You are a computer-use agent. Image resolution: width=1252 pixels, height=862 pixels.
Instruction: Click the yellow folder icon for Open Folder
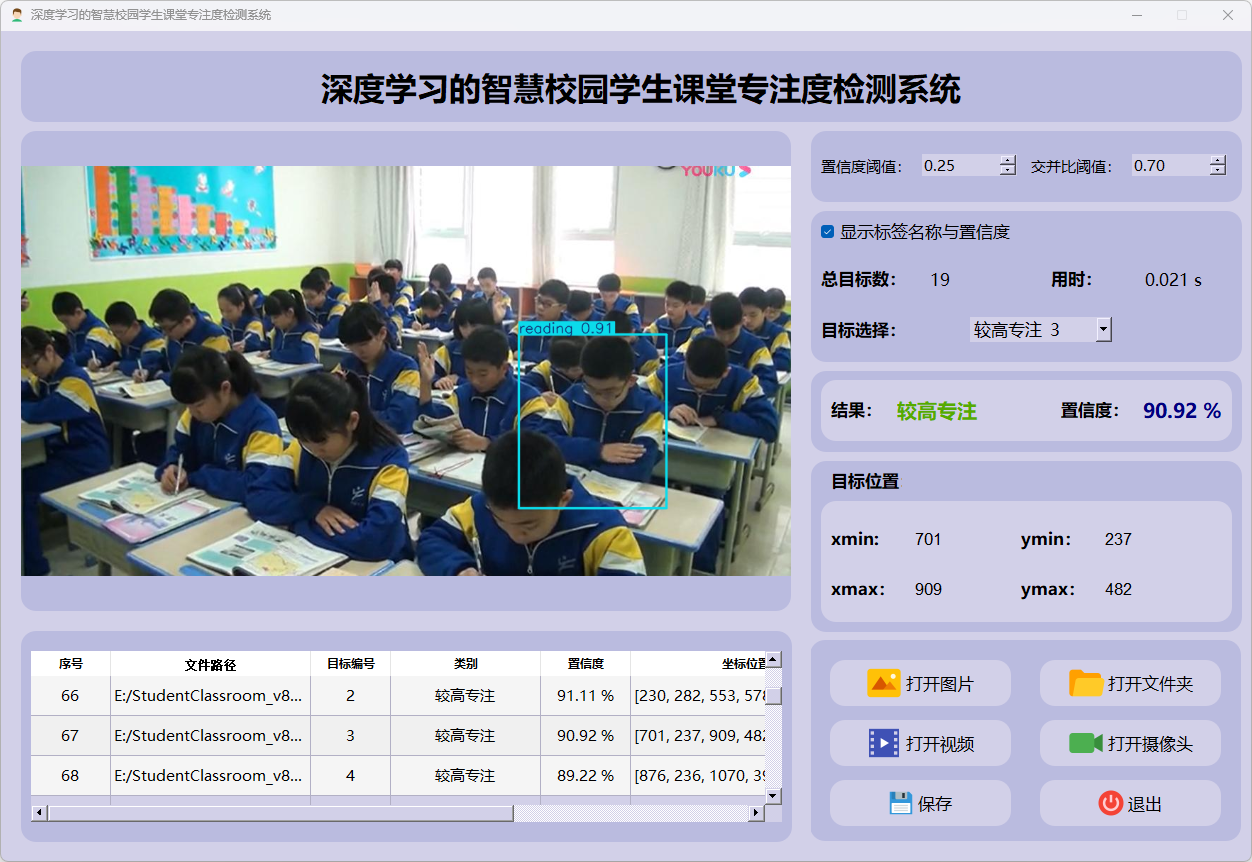click(x=1085, y=684)
